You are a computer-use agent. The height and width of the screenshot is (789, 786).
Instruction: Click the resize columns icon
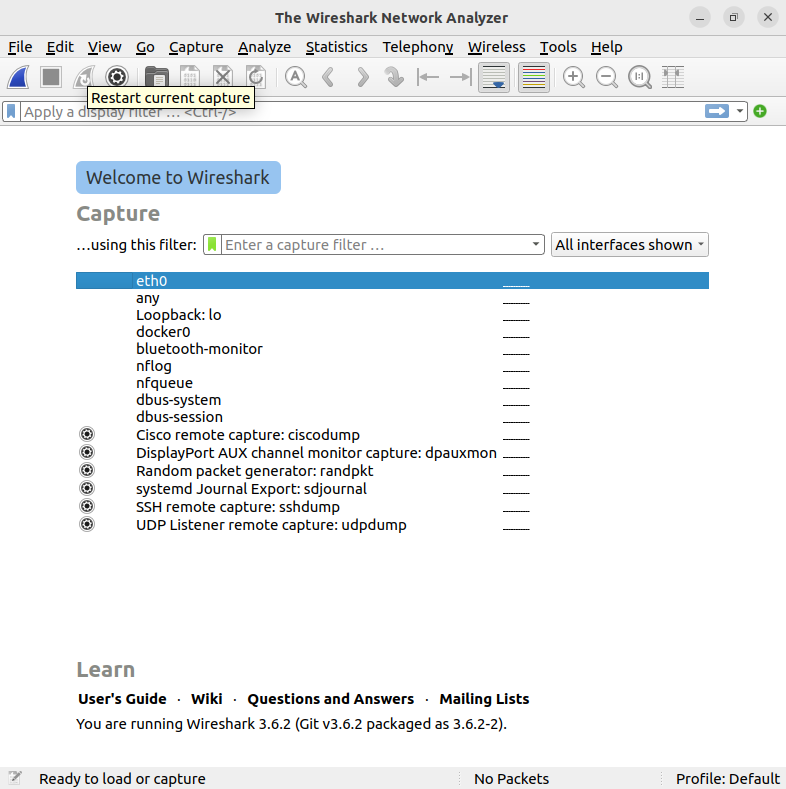point(673,77)
